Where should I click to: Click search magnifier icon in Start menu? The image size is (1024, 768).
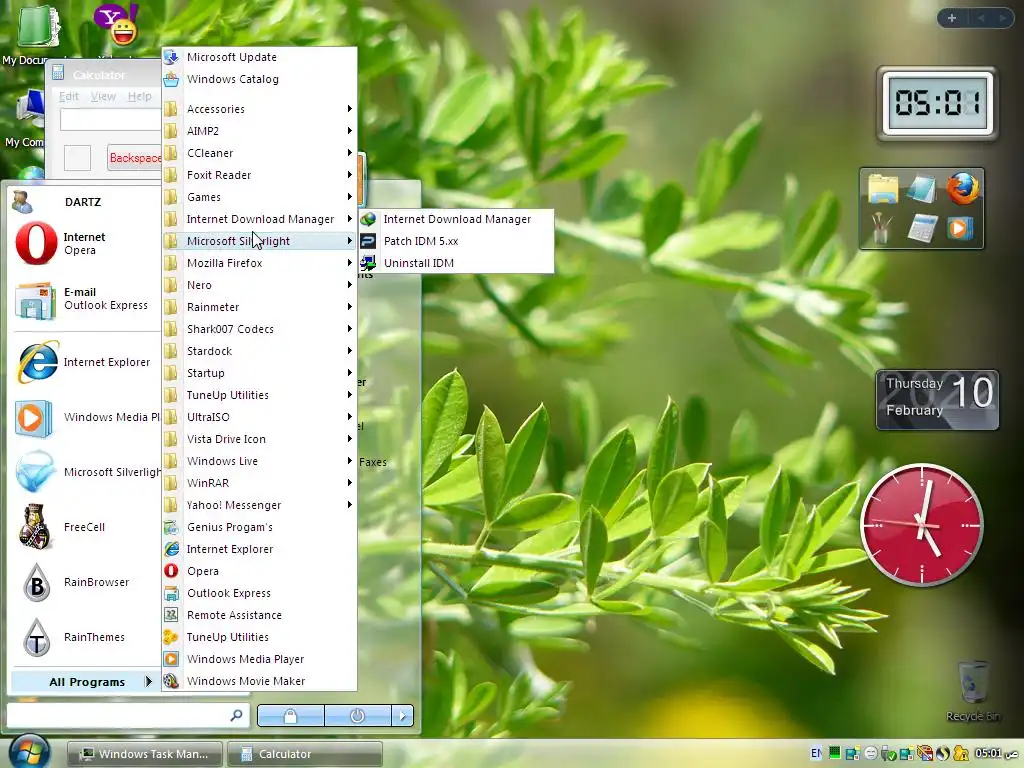(236, 716)
